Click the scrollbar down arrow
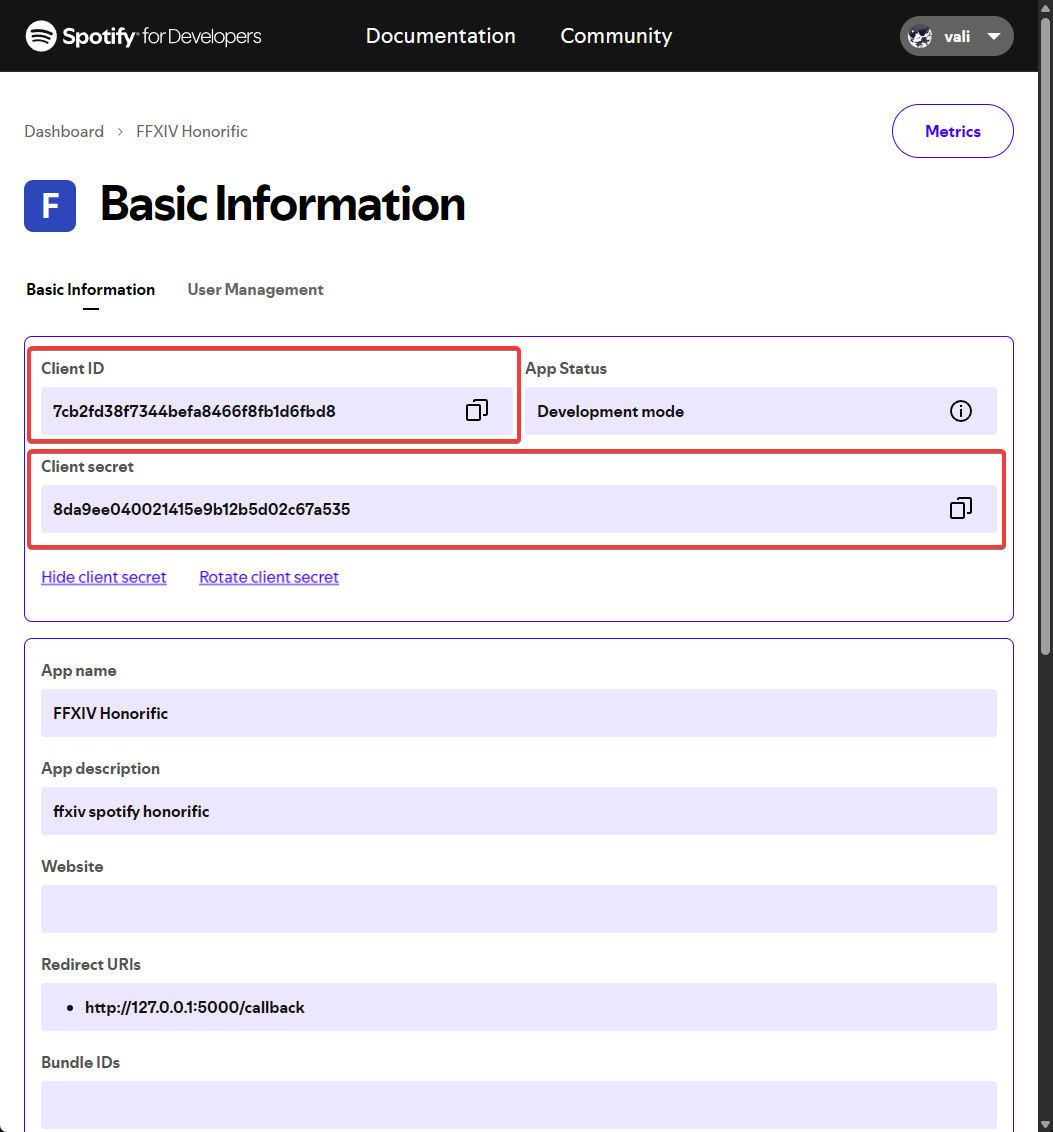 (1045, 1125)
